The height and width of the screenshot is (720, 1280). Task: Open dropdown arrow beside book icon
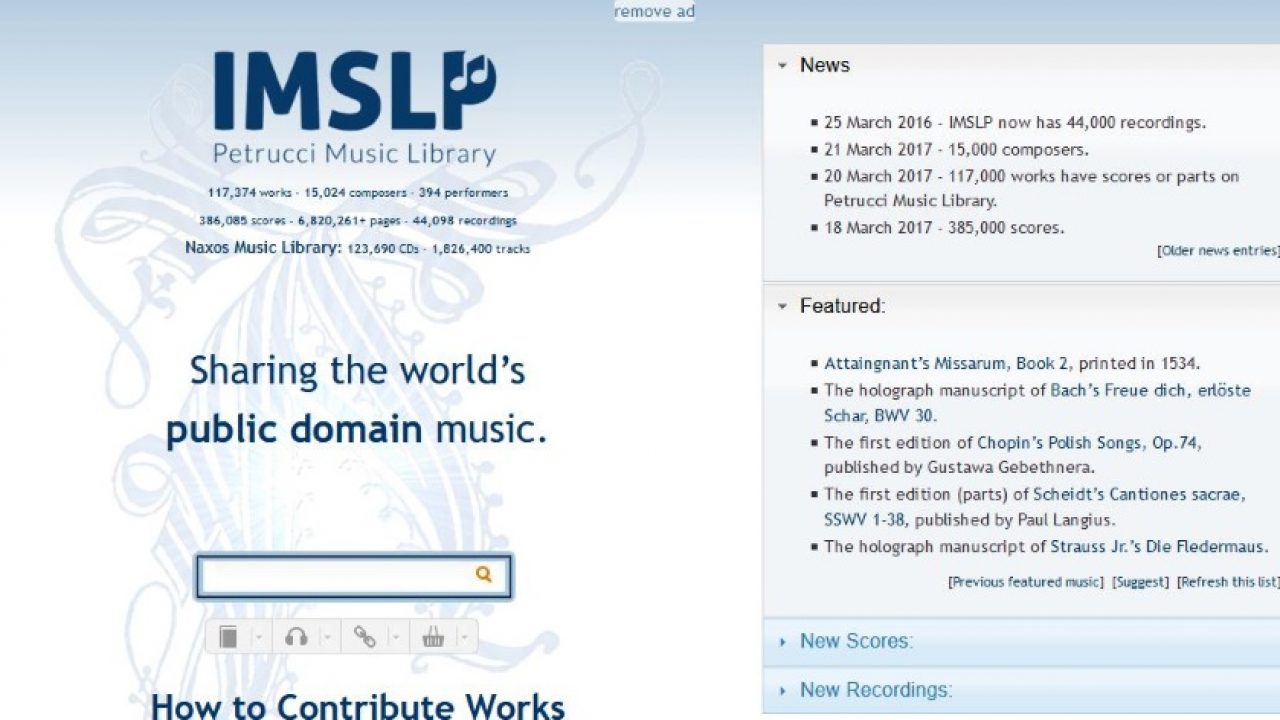(x=258, y=637)
